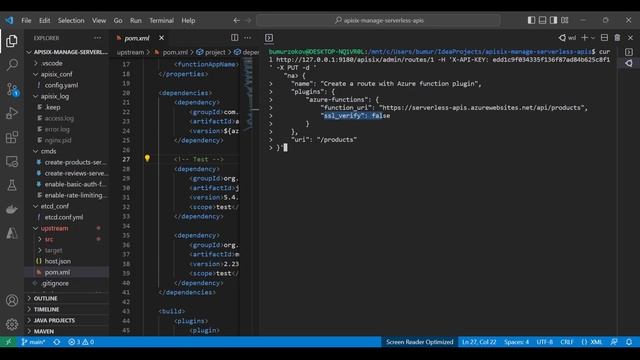The width and height of the screenshot is (640, 360).
Task: Toggle Panel layout button
Action: (x=542, y=20)
